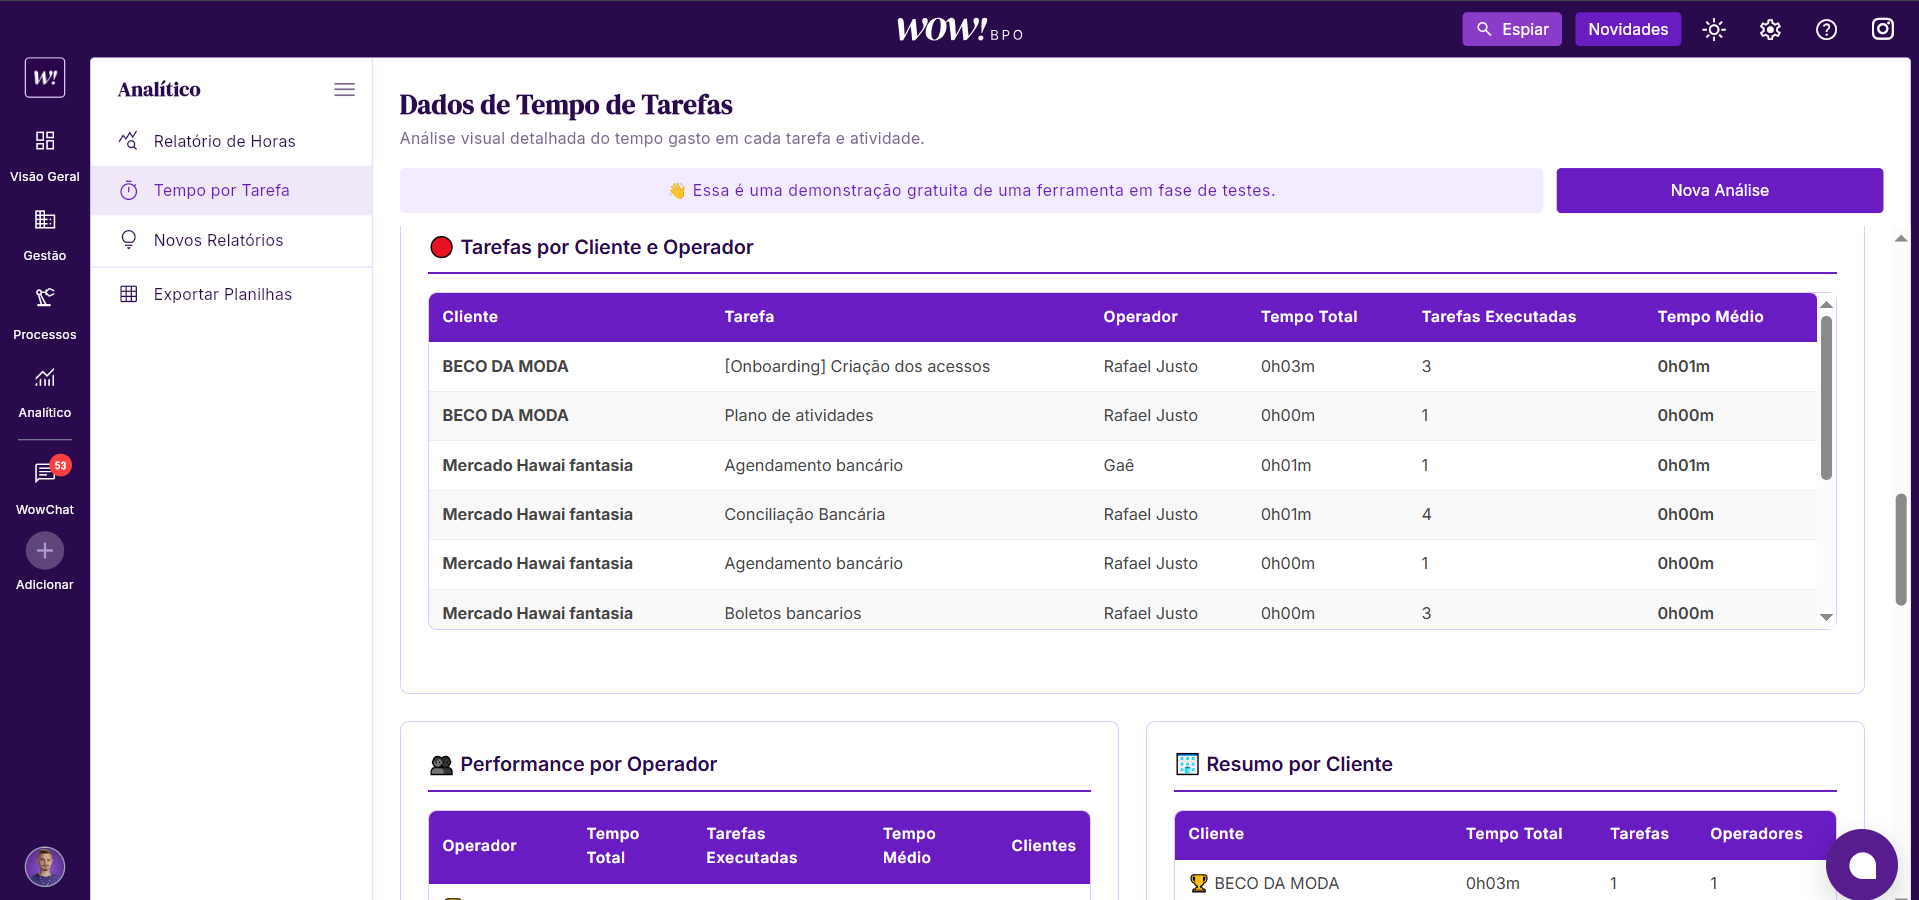Click the Novidades button
Viewport: 1919px width, 900px height.
click(1627, 29)
